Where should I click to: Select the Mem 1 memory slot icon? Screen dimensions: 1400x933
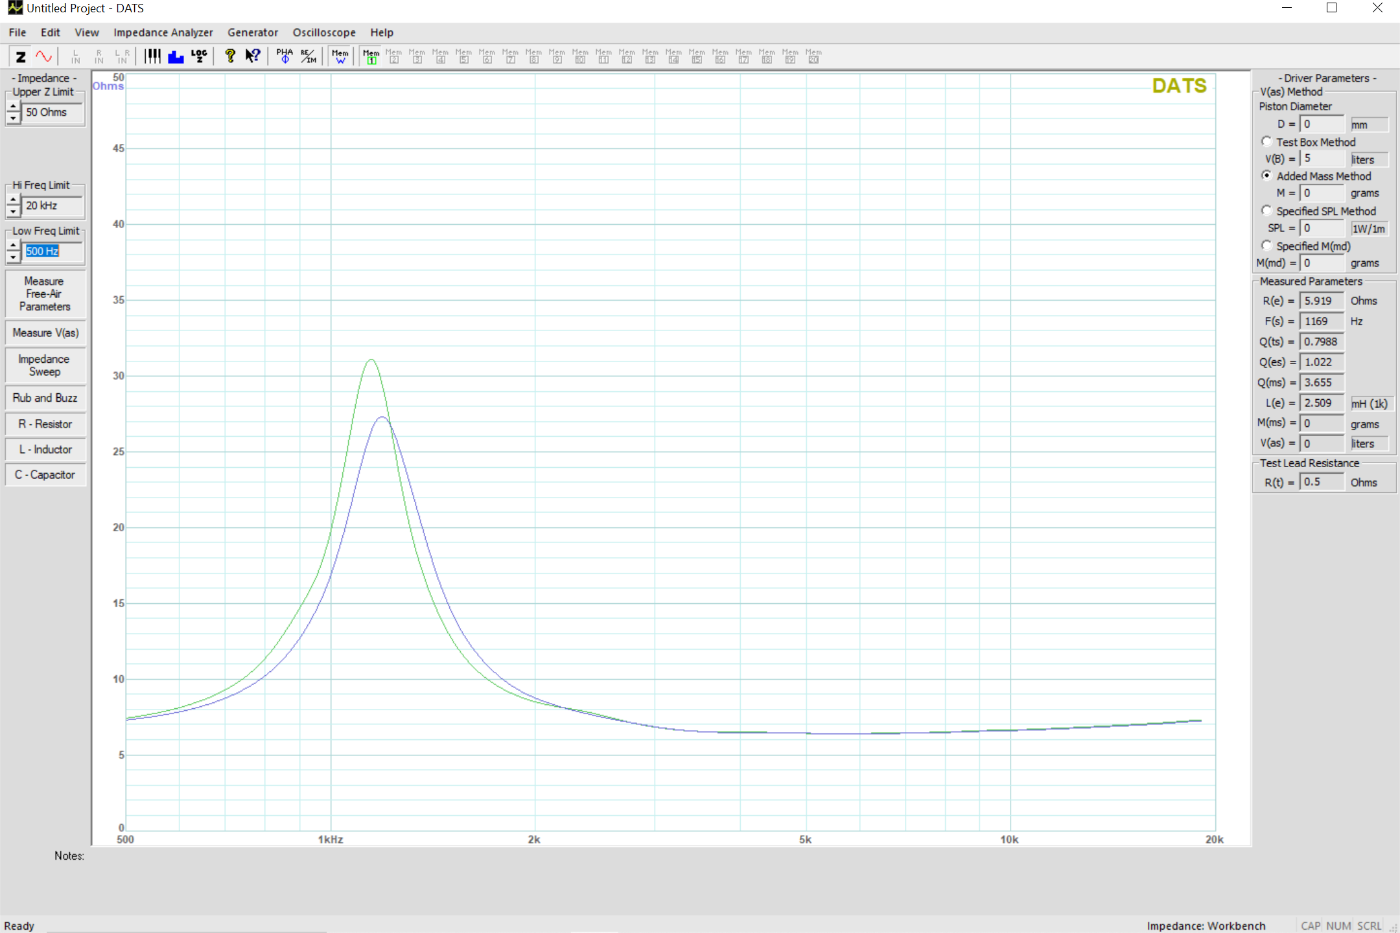point(371,57)
